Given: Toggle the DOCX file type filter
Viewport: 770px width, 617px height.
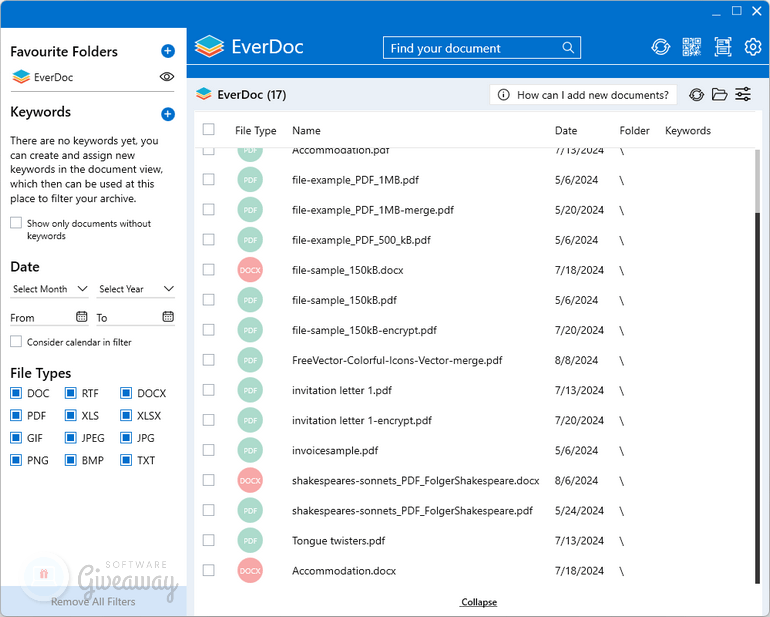Looking at the screenshot, I should 126,393.
